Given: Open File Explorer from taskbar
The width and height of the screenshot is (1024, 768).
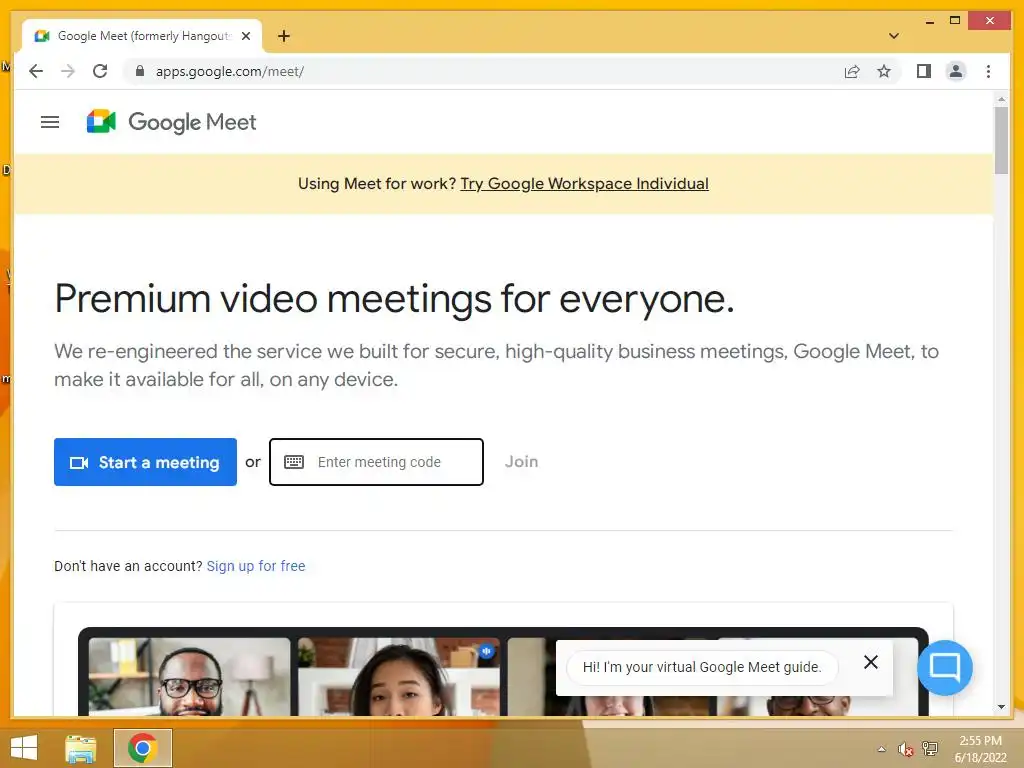Looking at the screenshot, I should point(80,748).
